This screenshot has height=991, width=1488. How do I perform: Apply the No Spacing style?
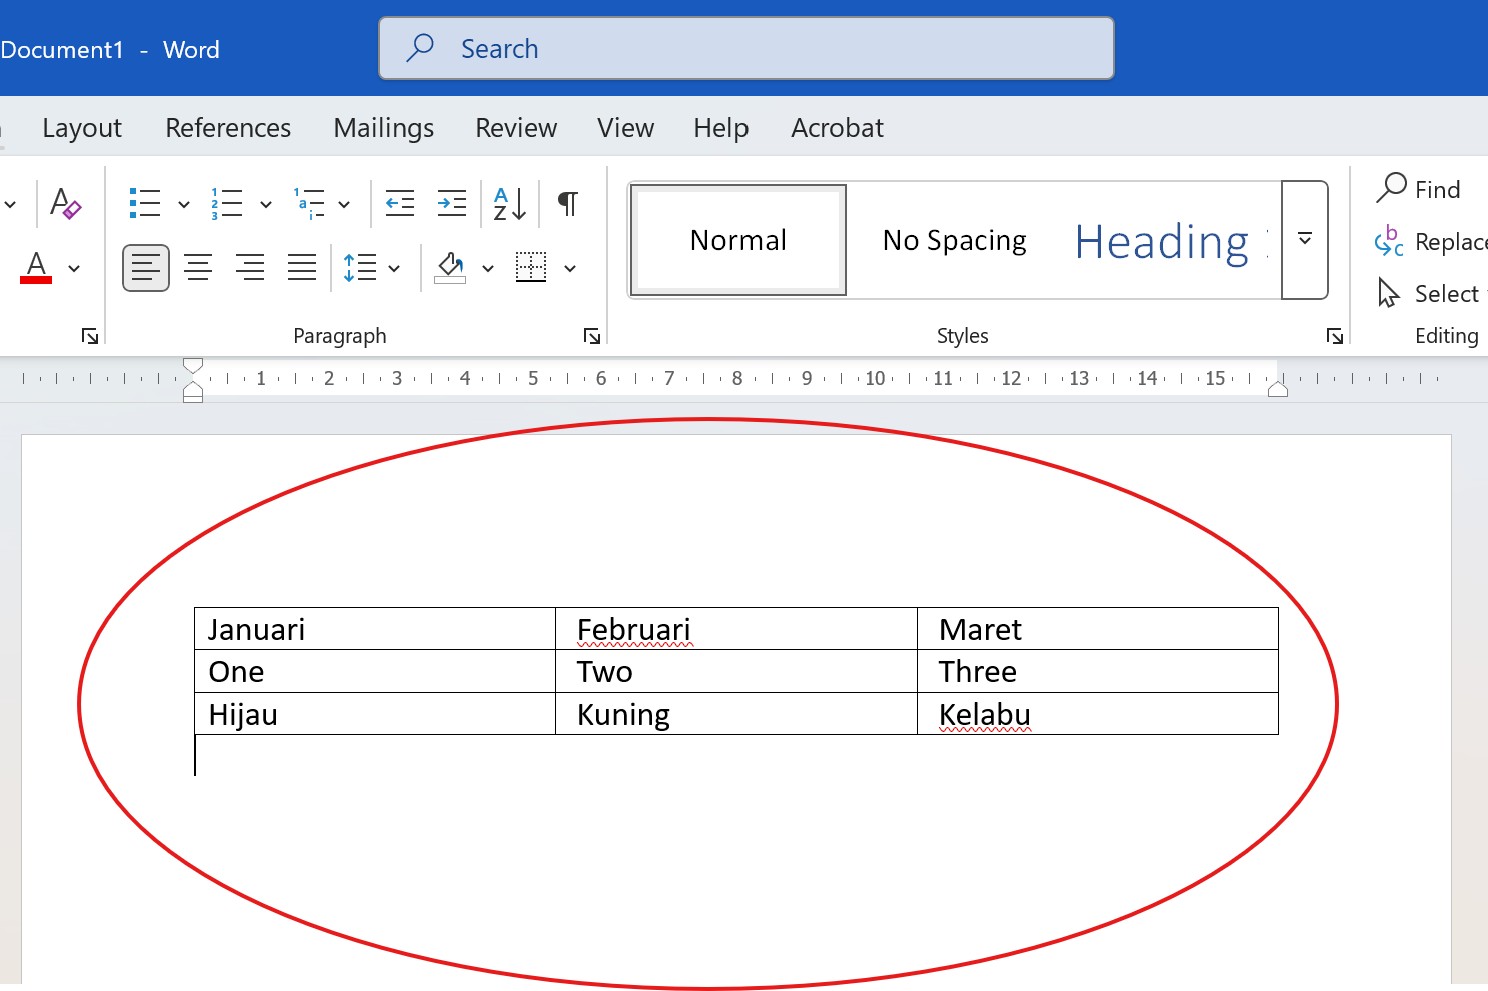click(x=953, y=240)
